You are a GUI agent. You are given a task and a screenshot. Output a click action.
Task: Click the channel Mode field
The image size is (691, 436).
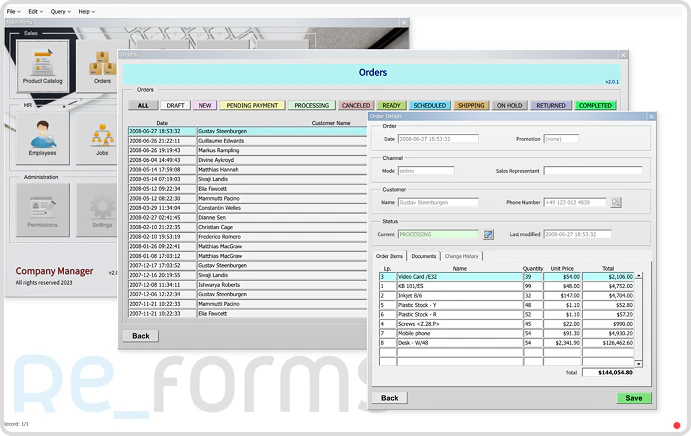point(426,171)
